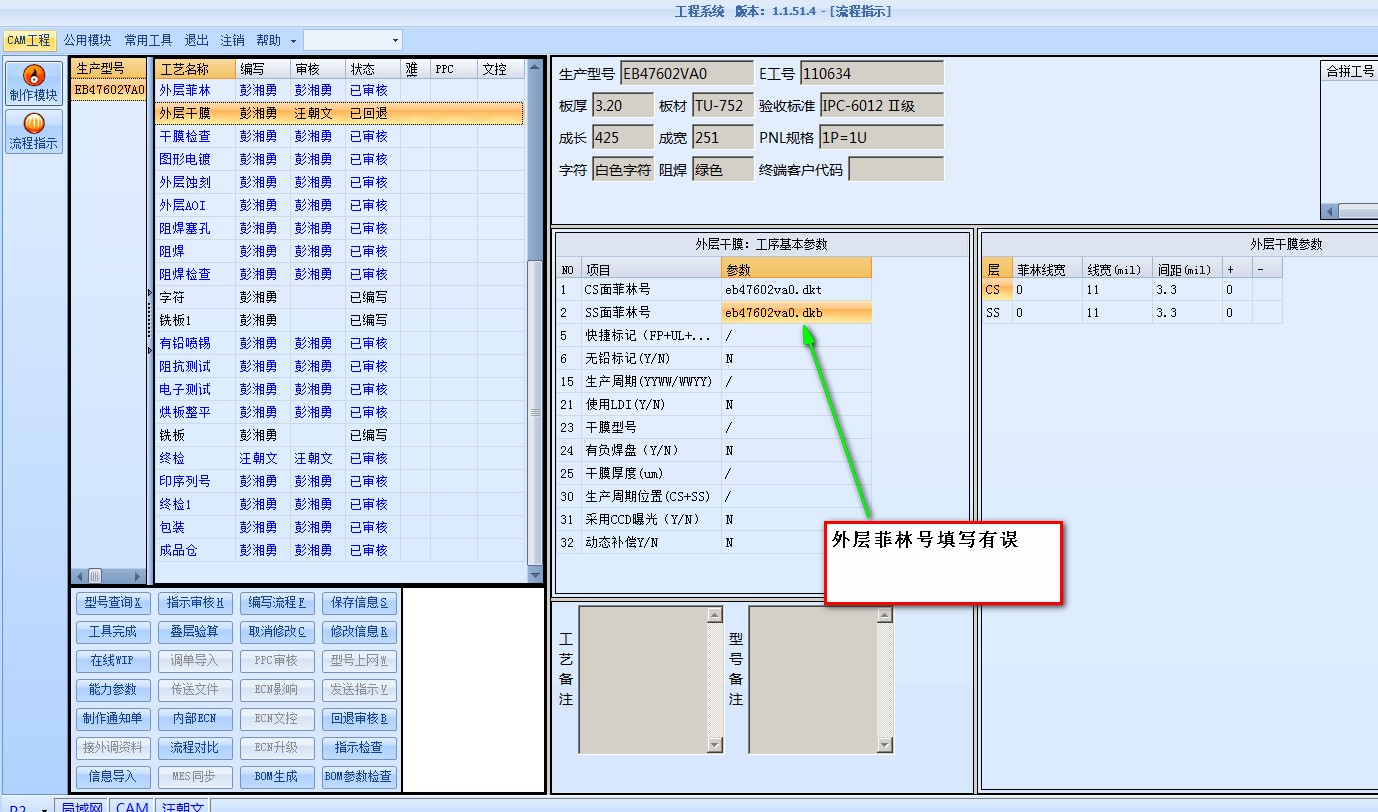Click the 流程对比 button
The width and height of the screenshot is (1378, 812).
(195, 748)
